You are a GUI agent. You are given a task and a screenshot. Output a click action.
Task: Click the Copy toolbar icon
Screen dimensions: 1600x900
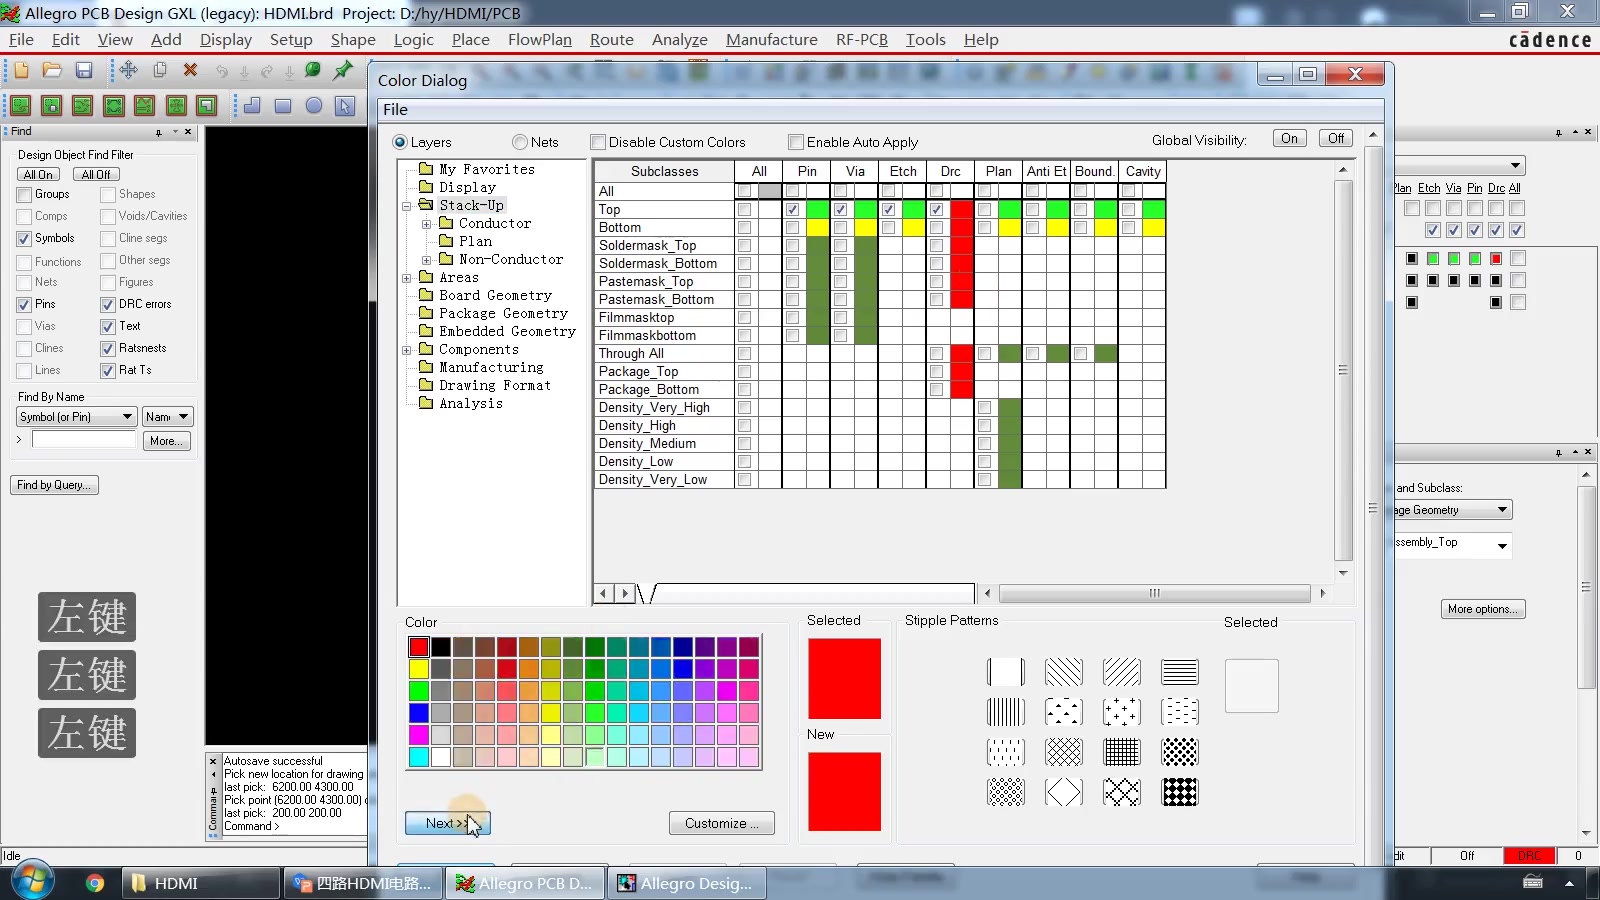click(159, 70)
